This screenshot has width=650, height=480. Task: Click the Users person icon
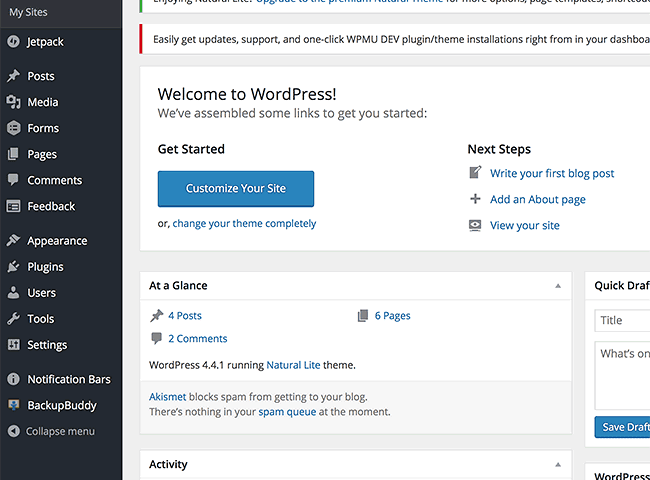[13, 293]
